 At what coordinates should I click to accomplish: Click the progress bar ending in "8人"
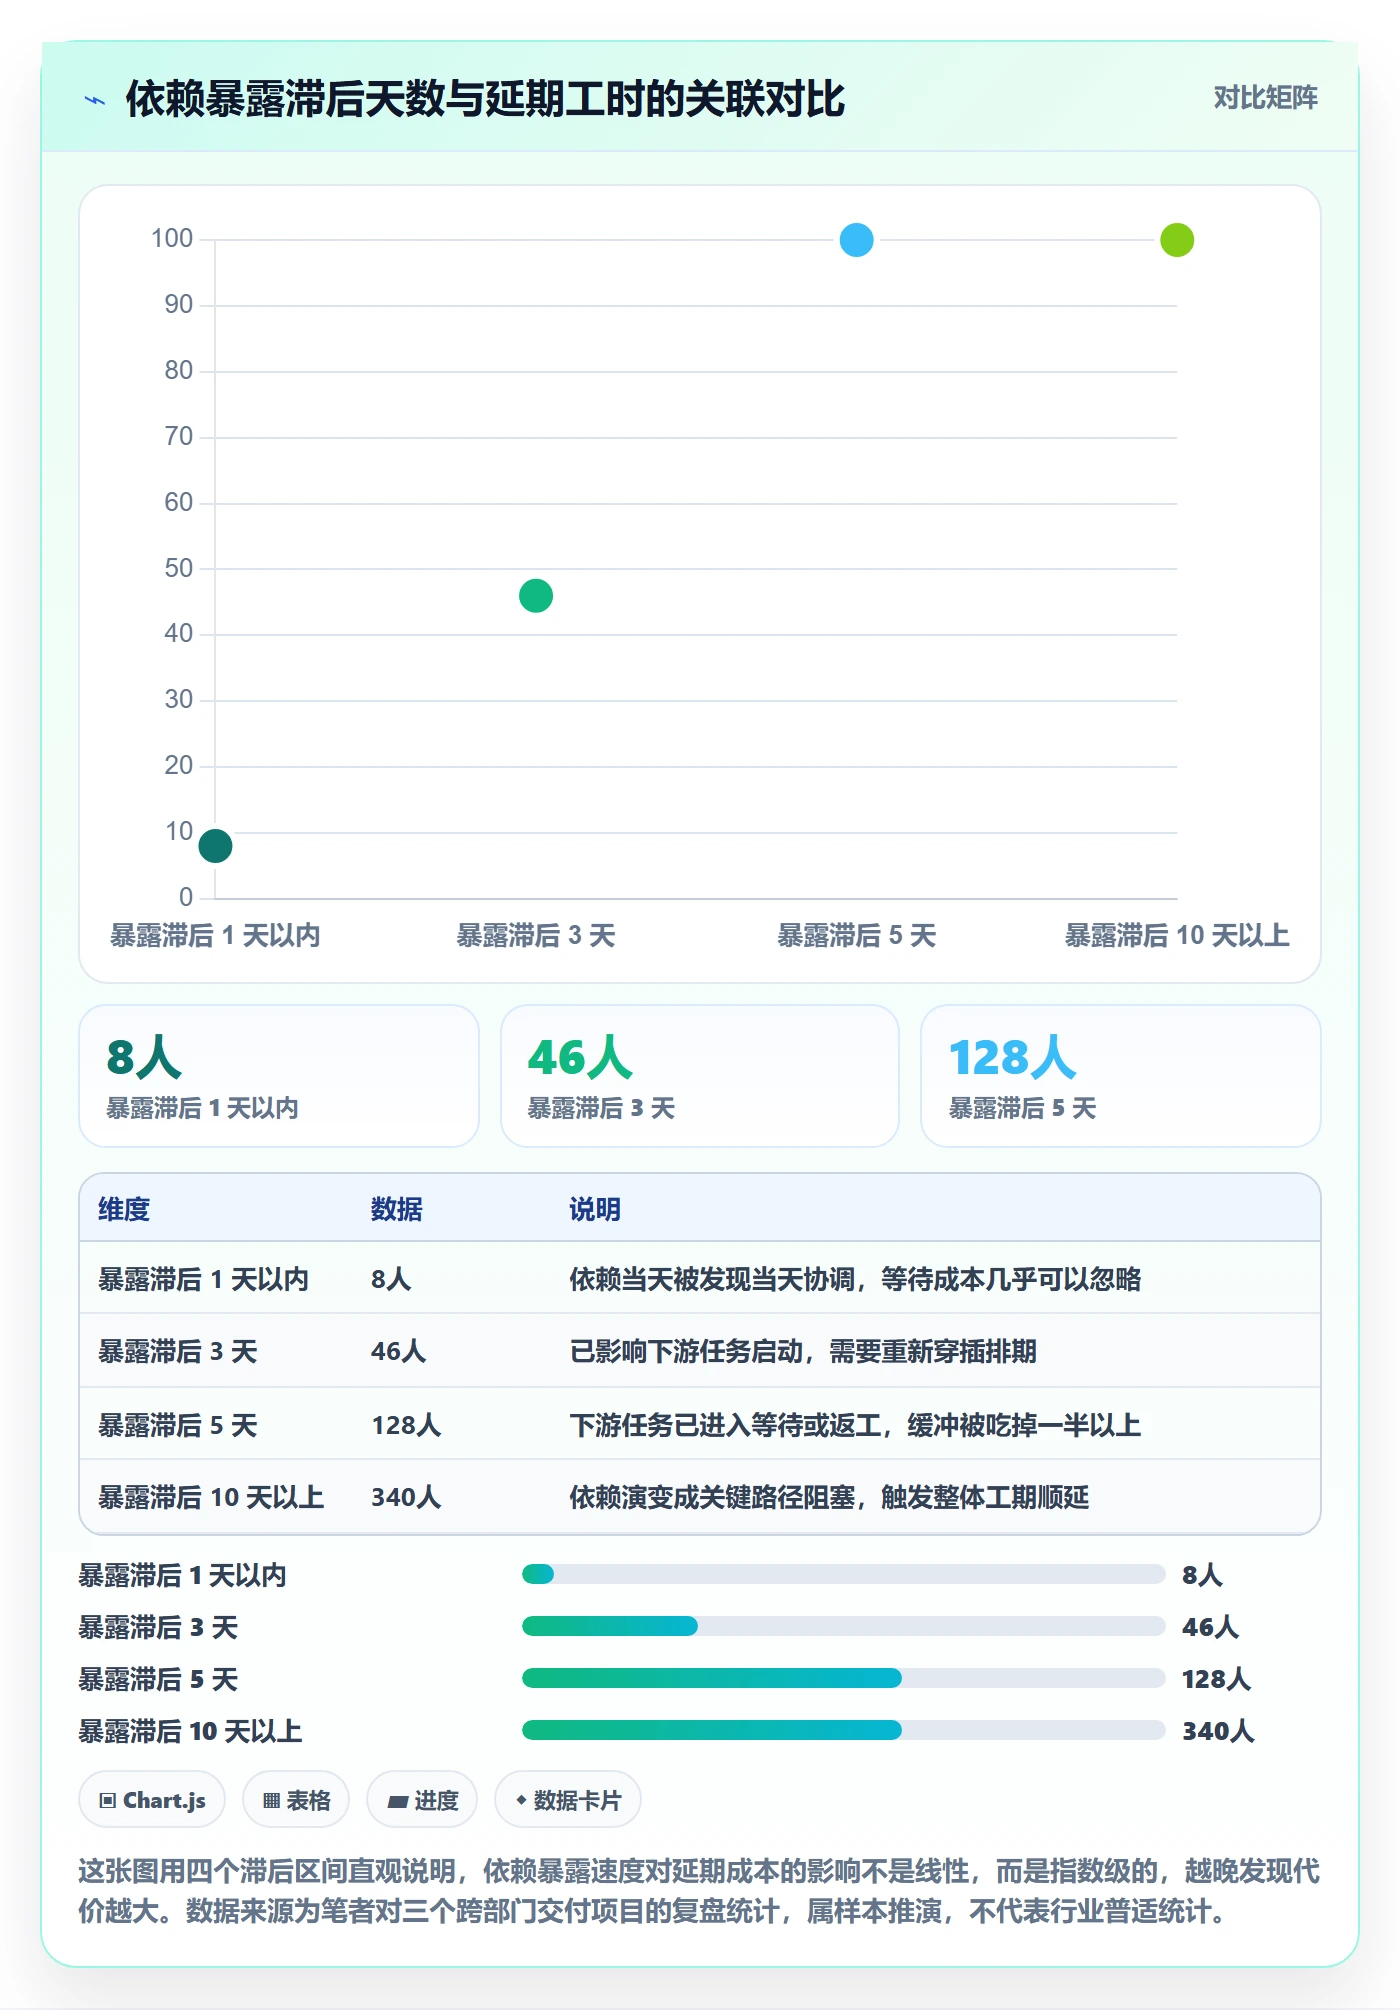tap(844, 1575)
